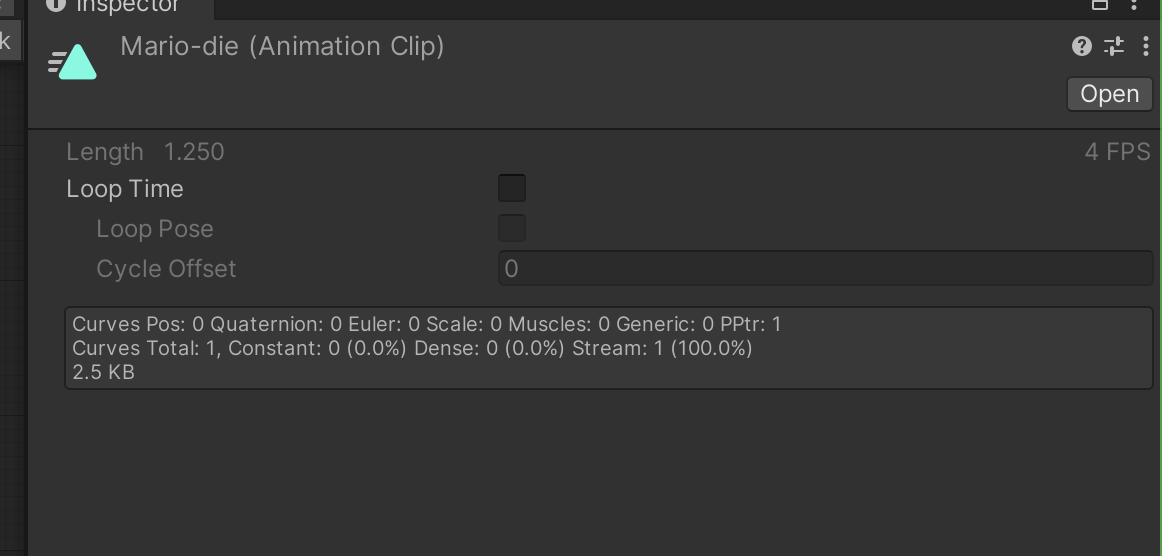Enable the Loop Time checkbox
This screenshot has width=1162, height=556.
[512, 188]
